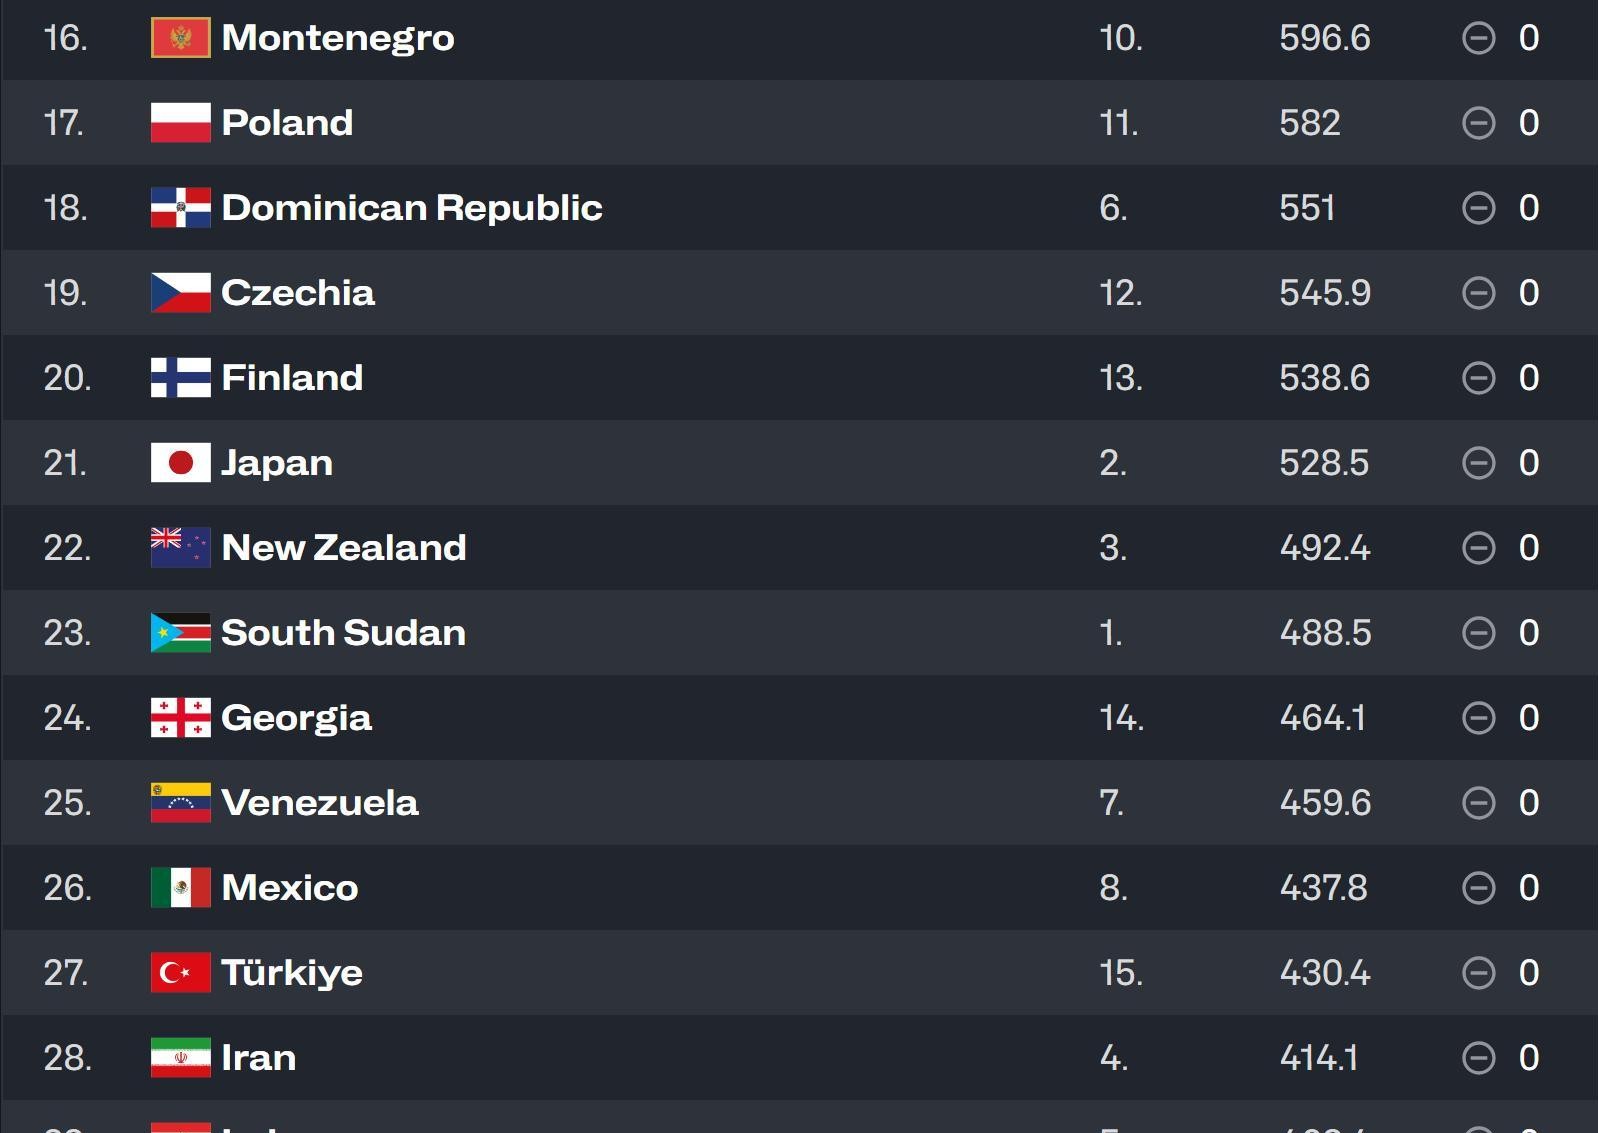
Task: Click the Montenegro flag icon
Action: [181, 38]
